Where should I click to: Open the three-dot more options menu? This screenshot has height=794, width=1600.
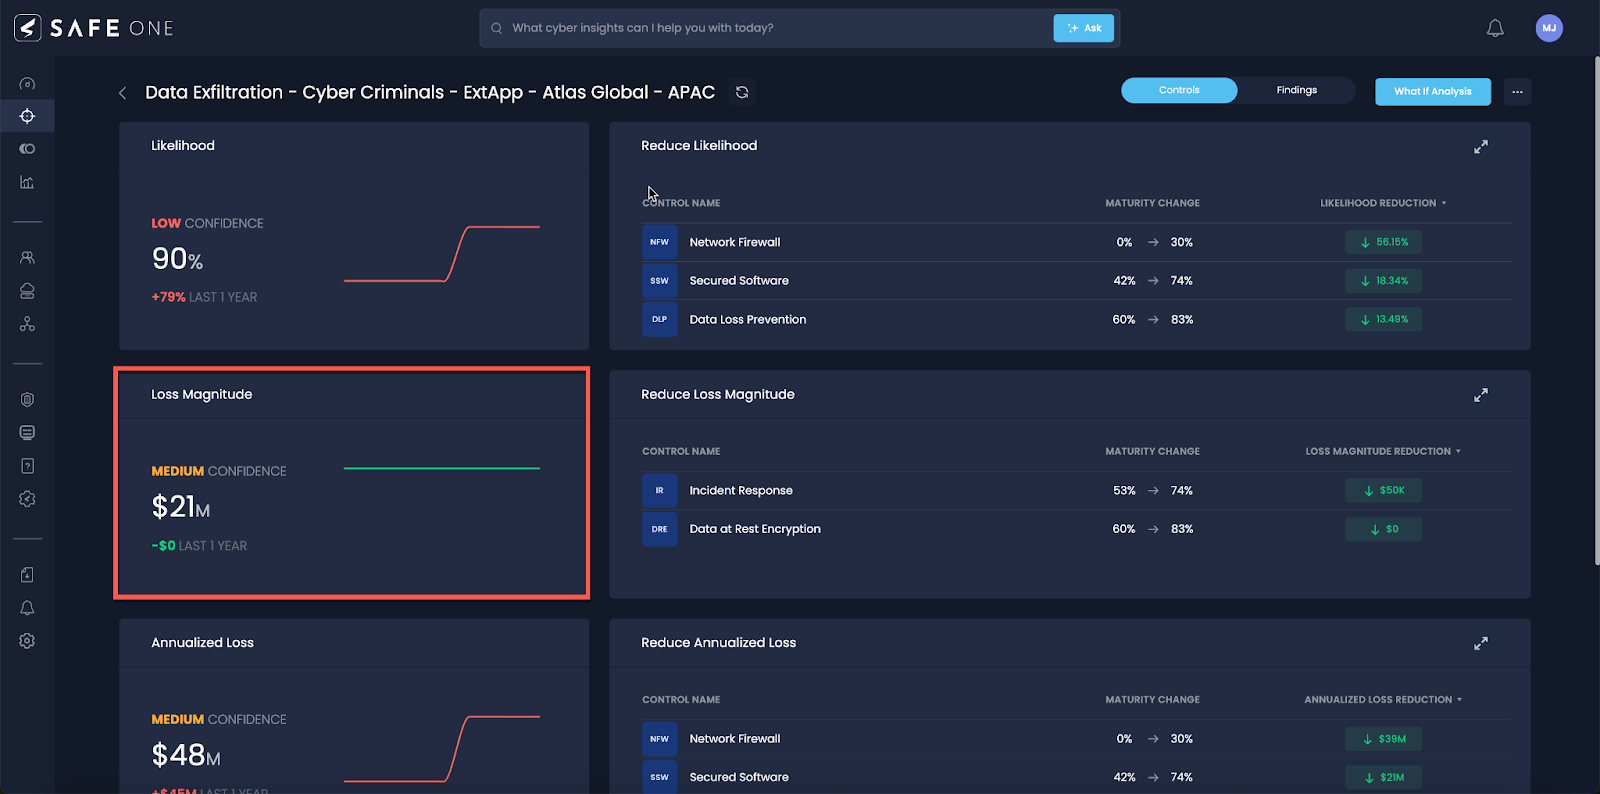pos(1517,92)
